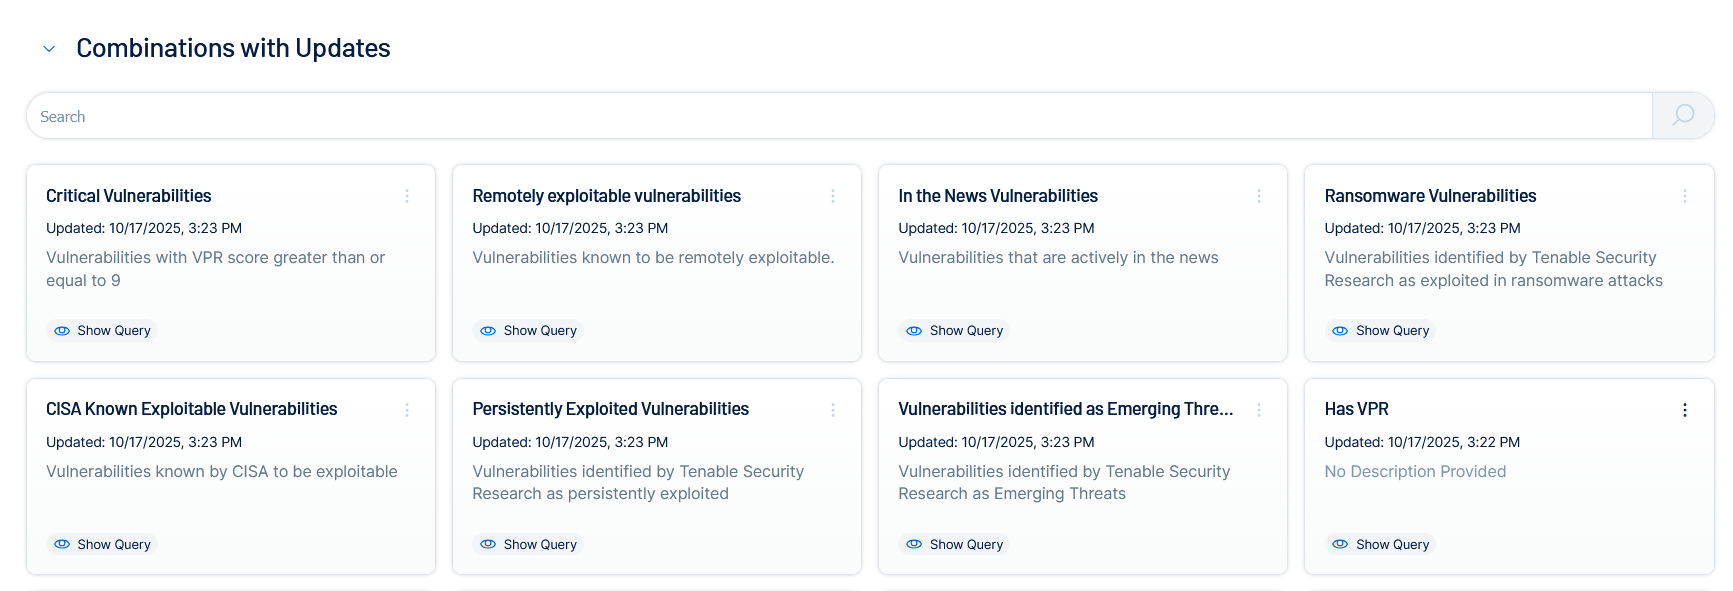The image size is (1733, 591).
Task: Show Query for In the News Vulnerabilities
Action: (954, 331)
